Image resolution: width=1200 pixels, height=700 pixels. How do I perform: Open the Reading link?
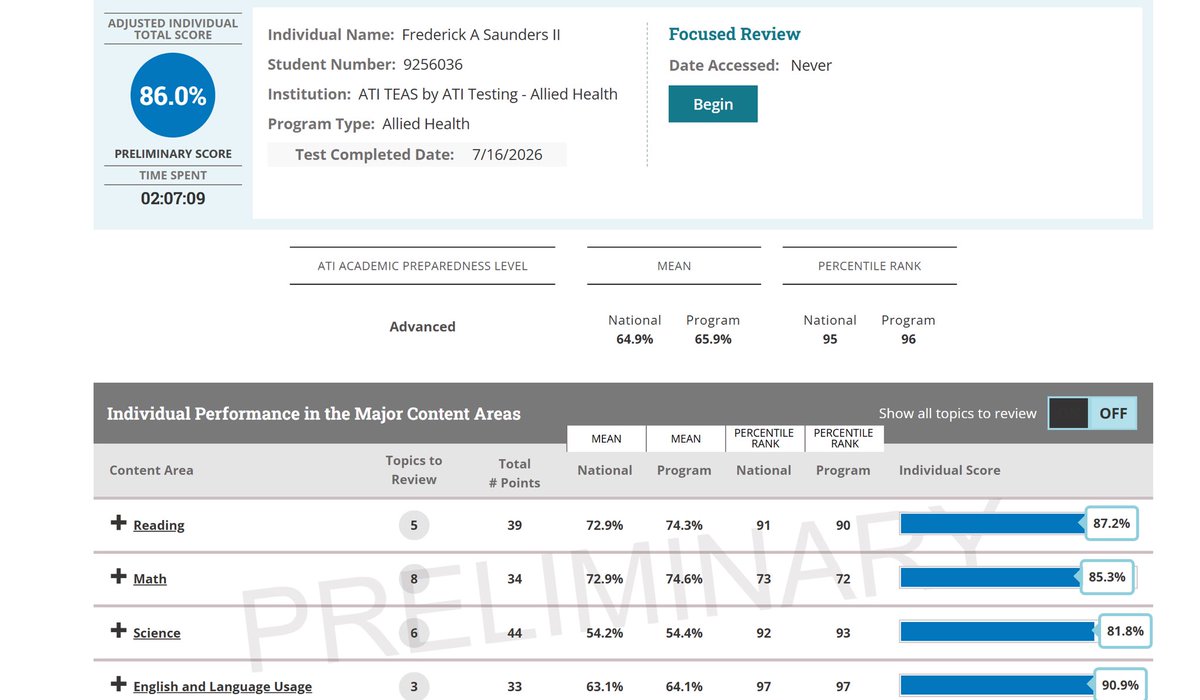pyautogui.click(x=159, y=525)
